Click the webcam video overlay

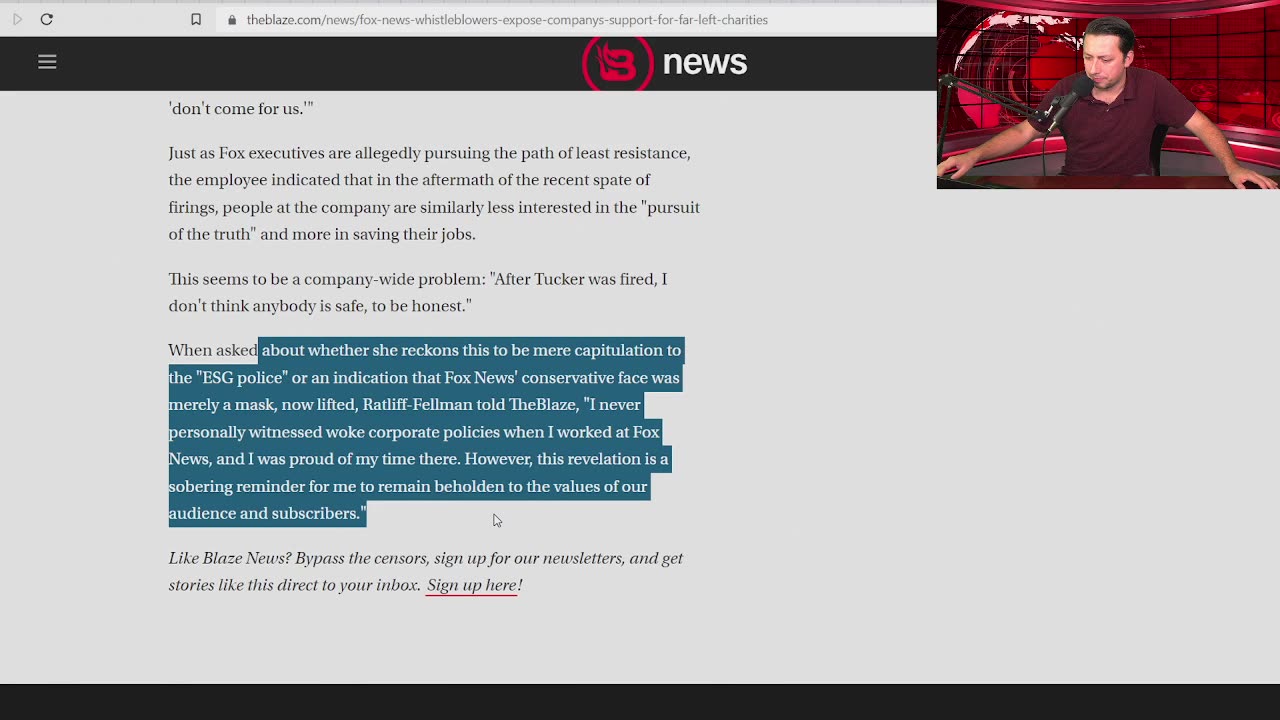pyautogui.click(x=1108, y=94)
